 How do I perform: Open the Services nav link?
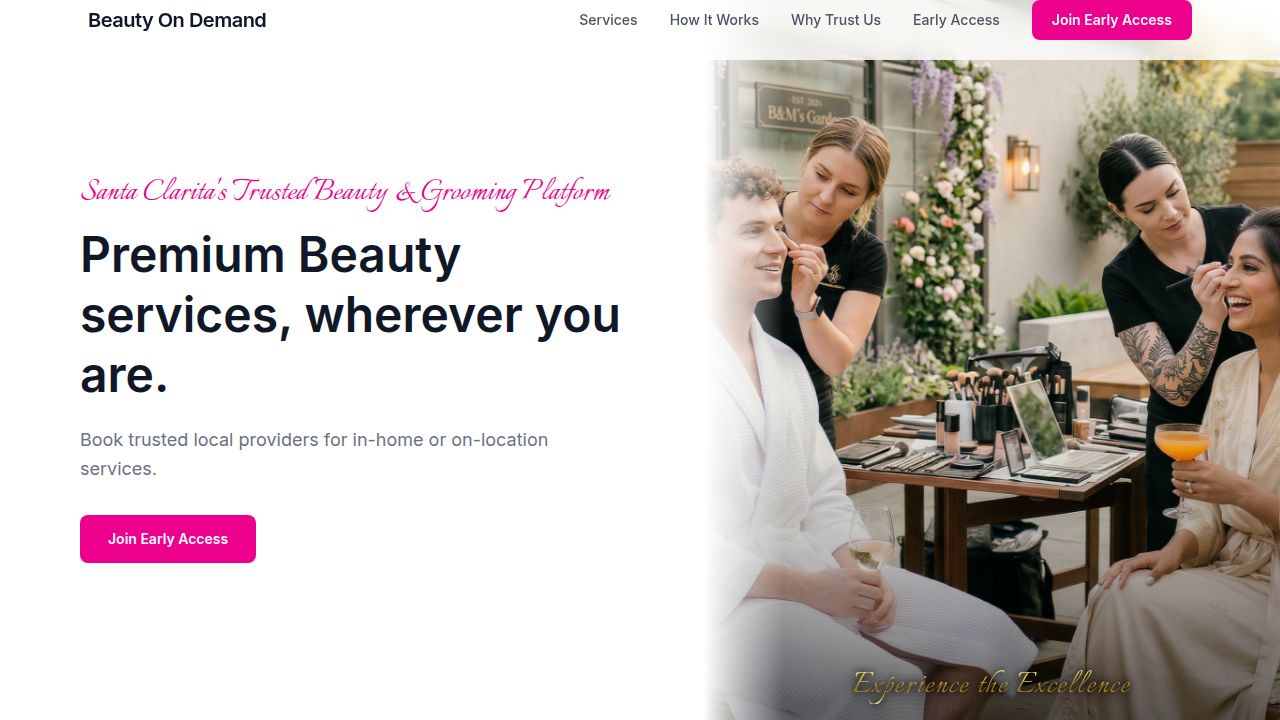click(x=608, y=20)
